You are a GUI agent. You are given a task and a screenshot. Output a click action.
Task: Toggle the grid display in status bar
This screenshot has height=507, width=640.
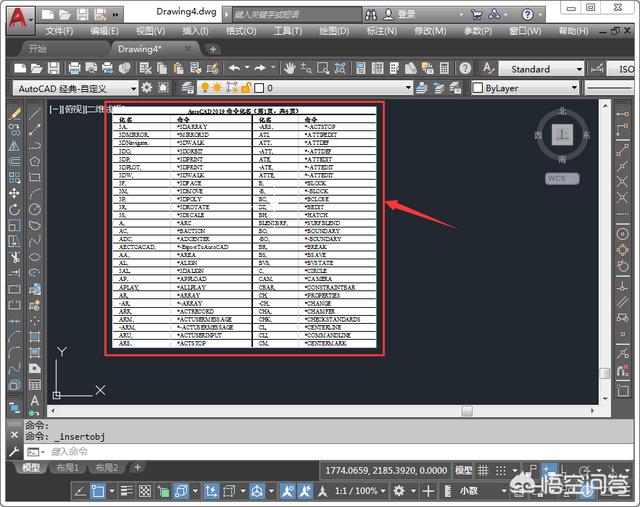(483, 471)
